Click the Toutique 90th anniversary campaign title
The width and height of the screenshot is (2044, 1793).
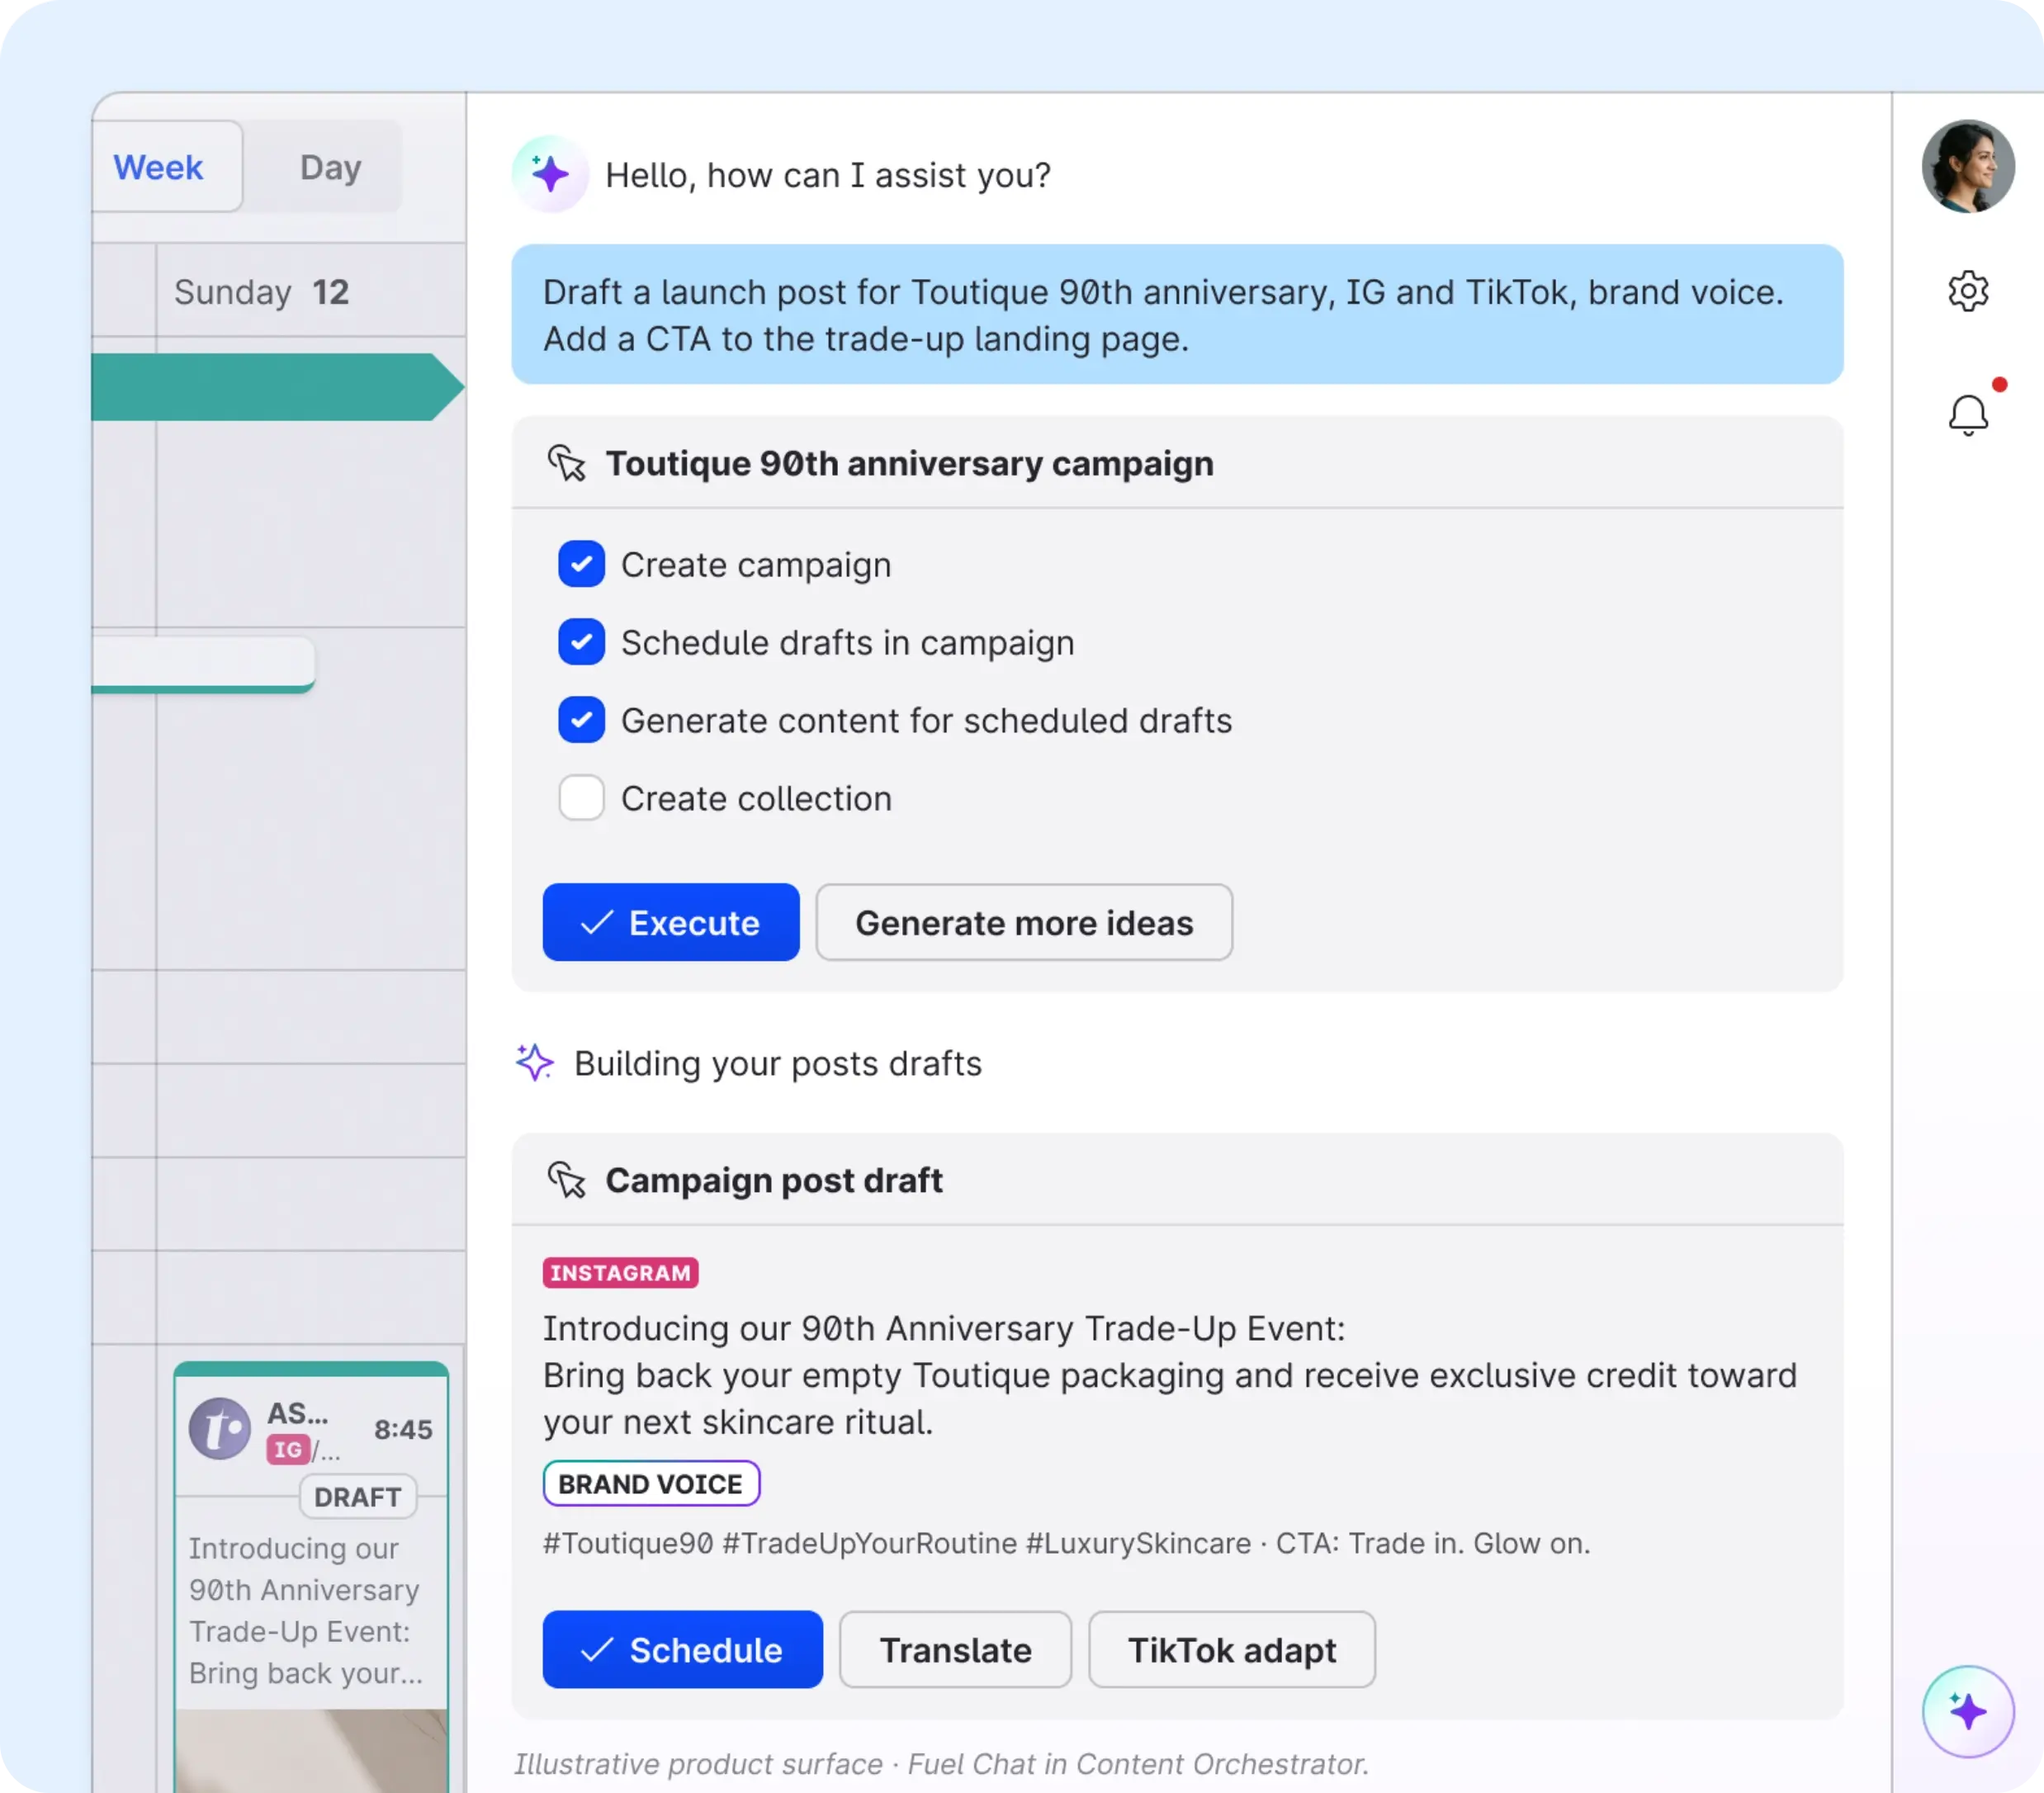click(x=909, y=463)
